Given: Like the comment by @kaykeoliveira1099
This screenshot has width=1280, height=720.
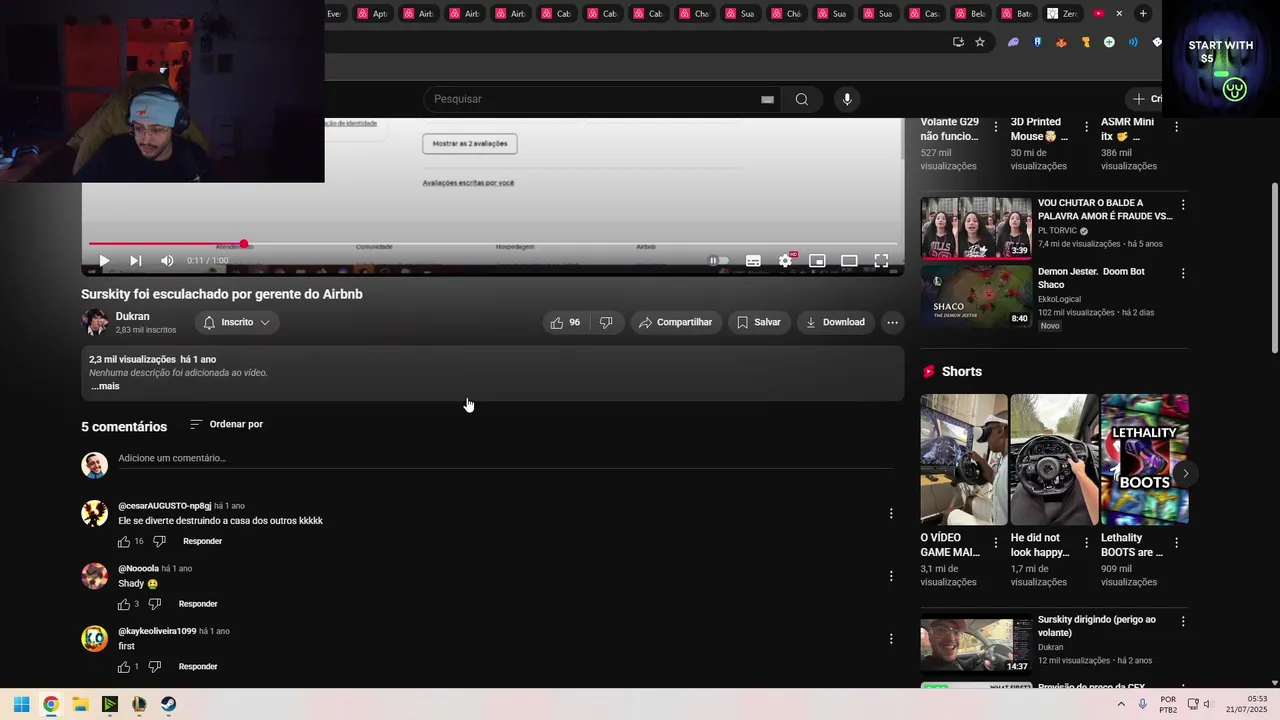Looking at the screenshot, I should pyautogui.click(x=124, y=667).
